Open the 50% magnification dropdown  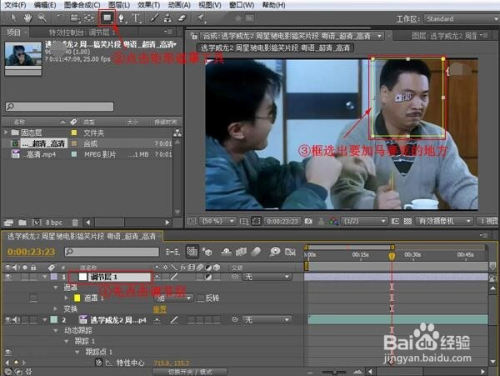click(x=218, y=221)
